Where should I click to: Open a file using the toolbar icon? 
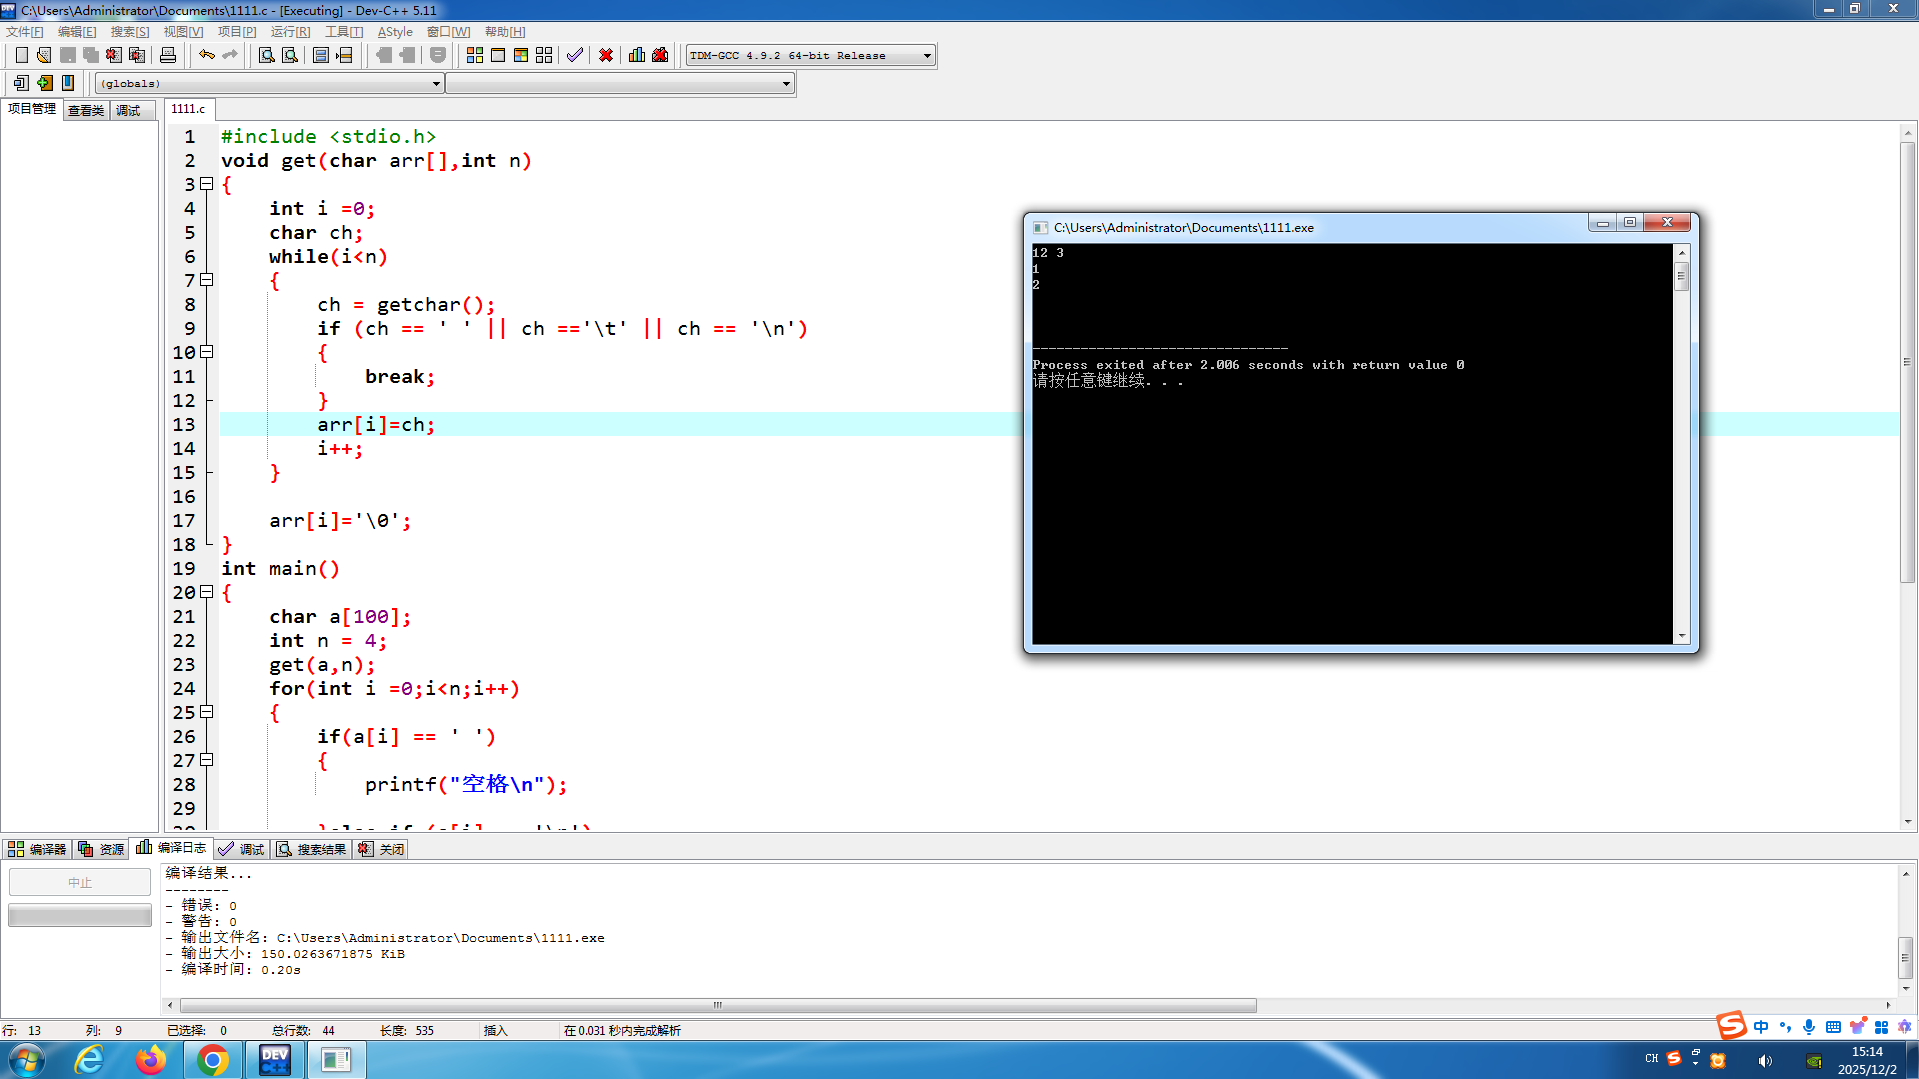[44, 55]
